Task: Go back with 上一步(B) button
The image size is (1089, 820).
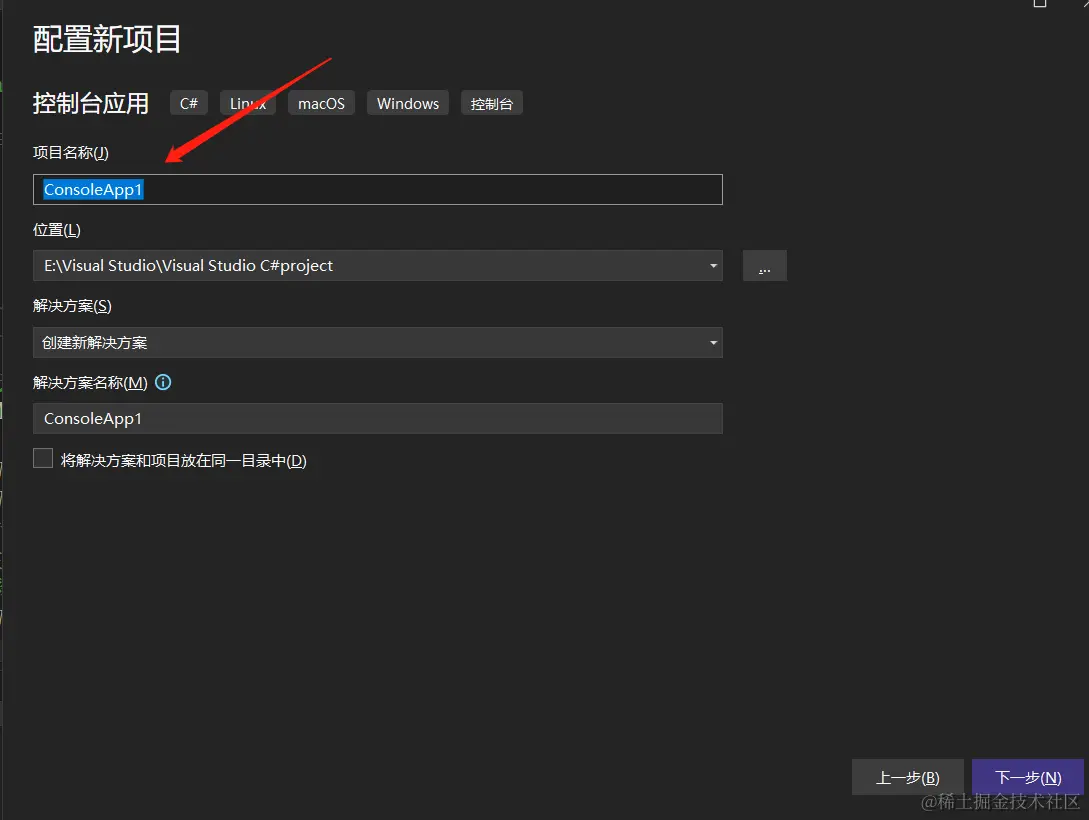Action: [x=907, y=777]
